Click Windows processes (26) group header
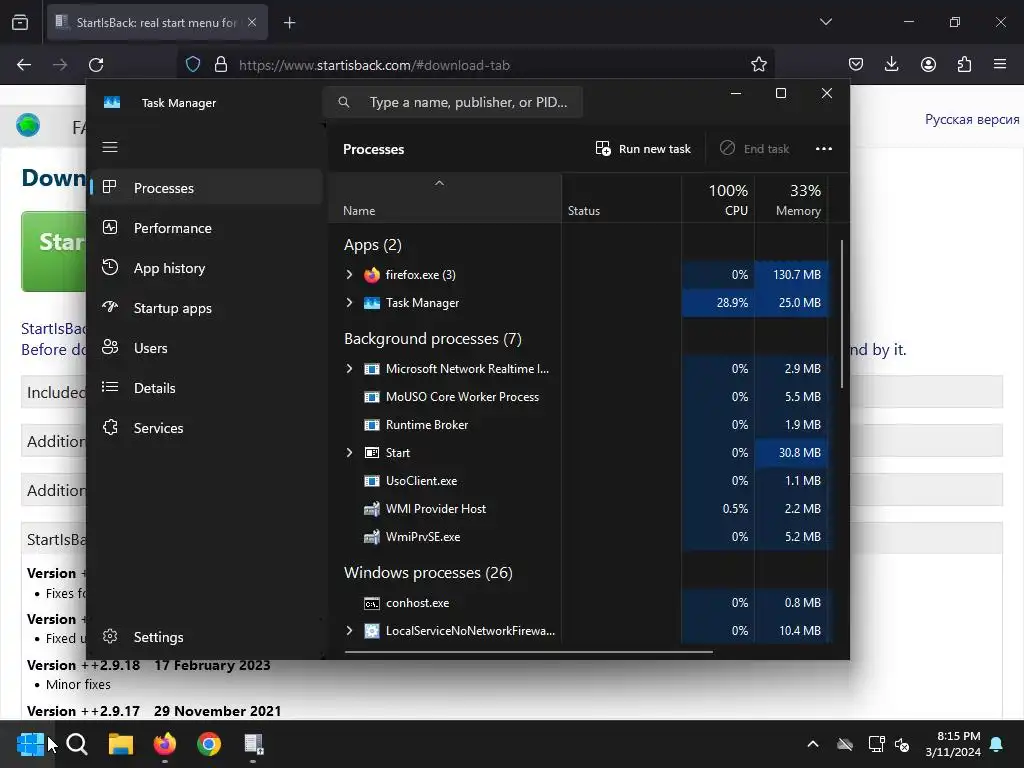 click(x=428, y=573)
